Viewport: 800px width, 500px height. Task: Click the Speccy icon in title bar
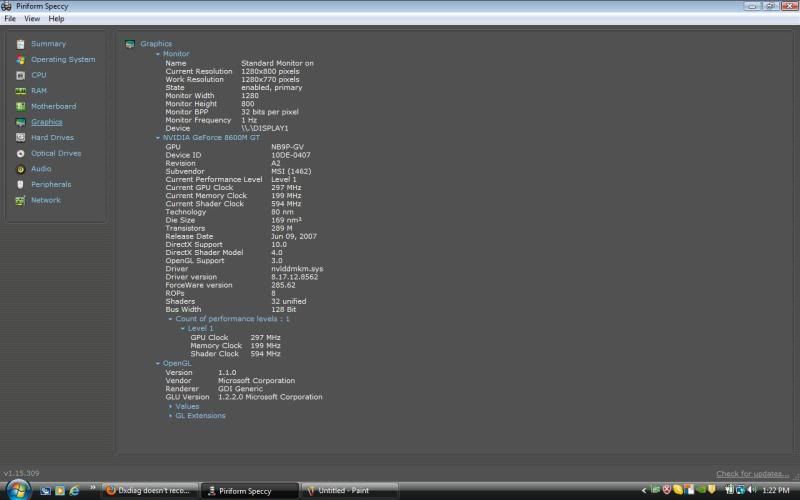click(x=6, y=6)
